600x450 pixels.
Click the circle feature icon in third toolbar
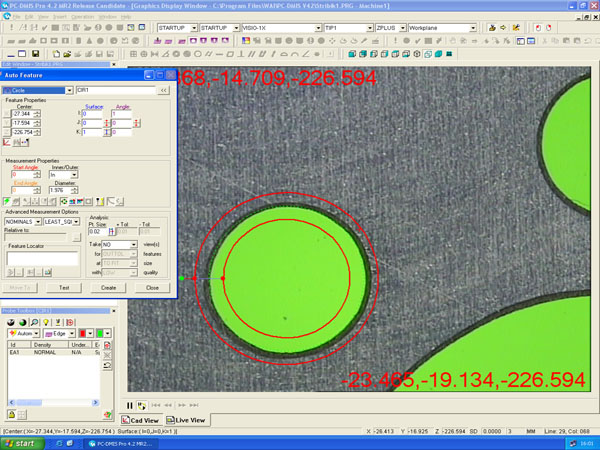(198, 54)
